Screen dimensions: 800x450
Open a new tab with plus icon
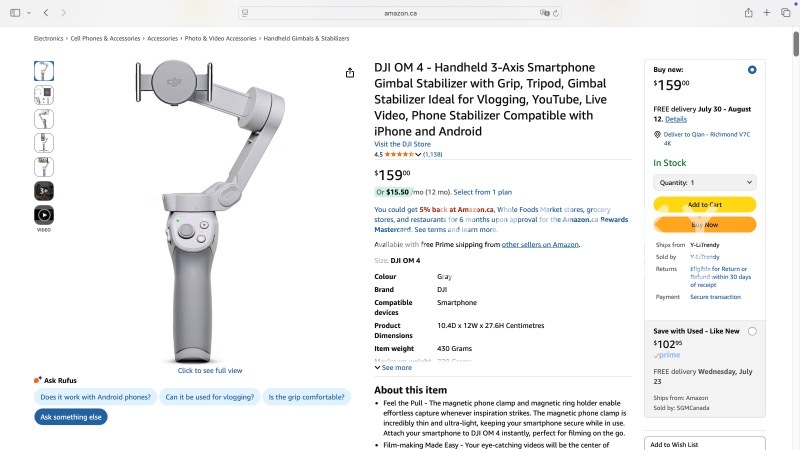[x=767, y=13]
